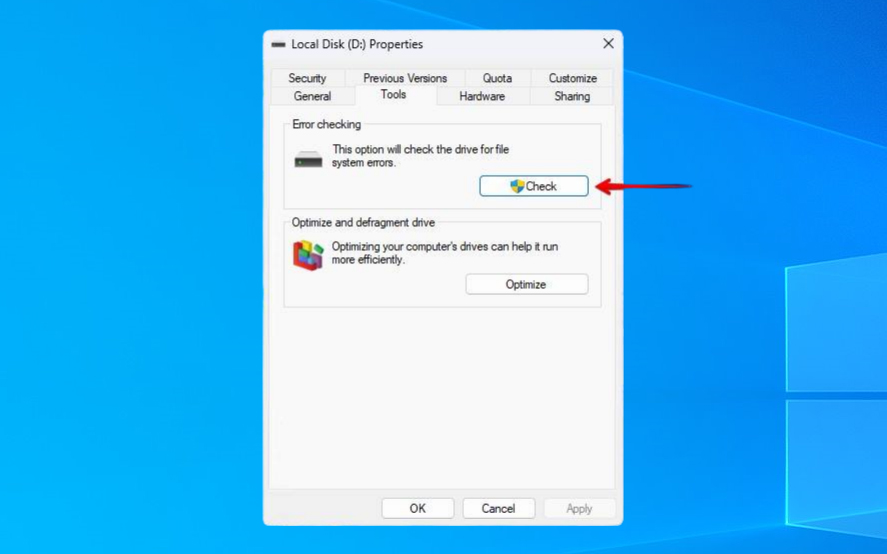This screenshot has width=887, height=554.
Task: Select the Quota tab
Action: point(497,78)
